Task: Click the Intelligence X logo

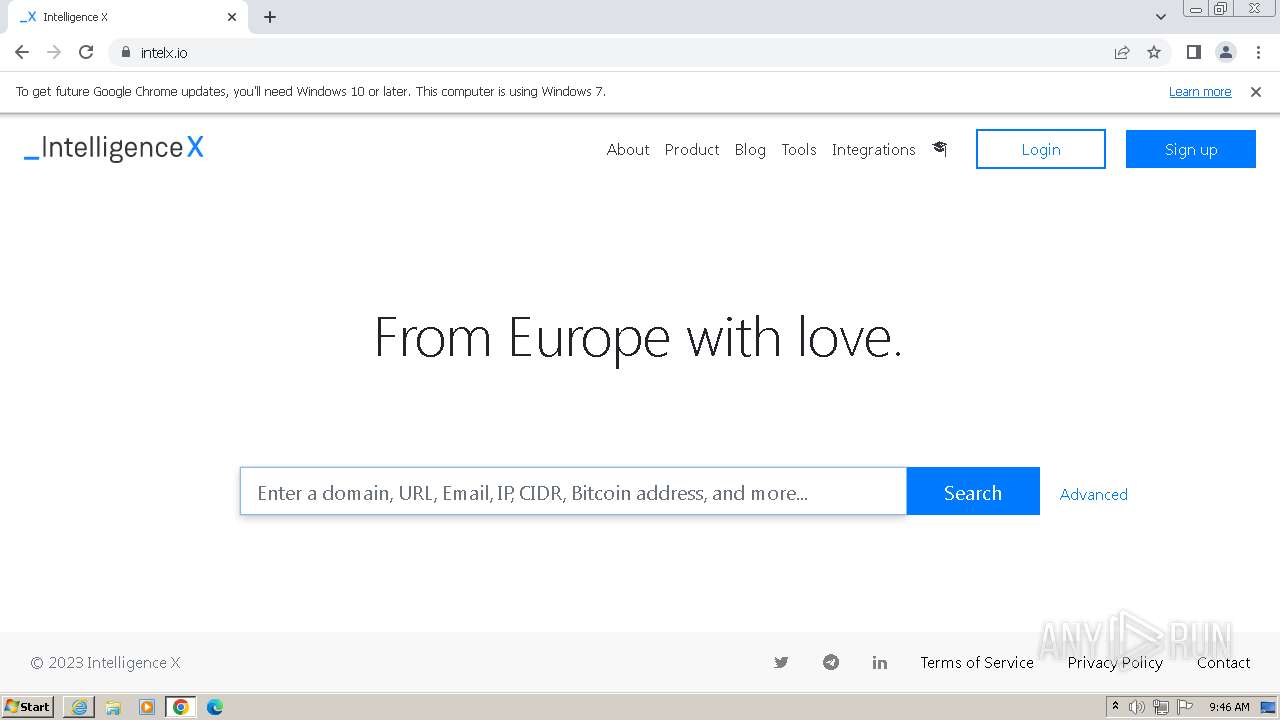Action: point(114,148)
